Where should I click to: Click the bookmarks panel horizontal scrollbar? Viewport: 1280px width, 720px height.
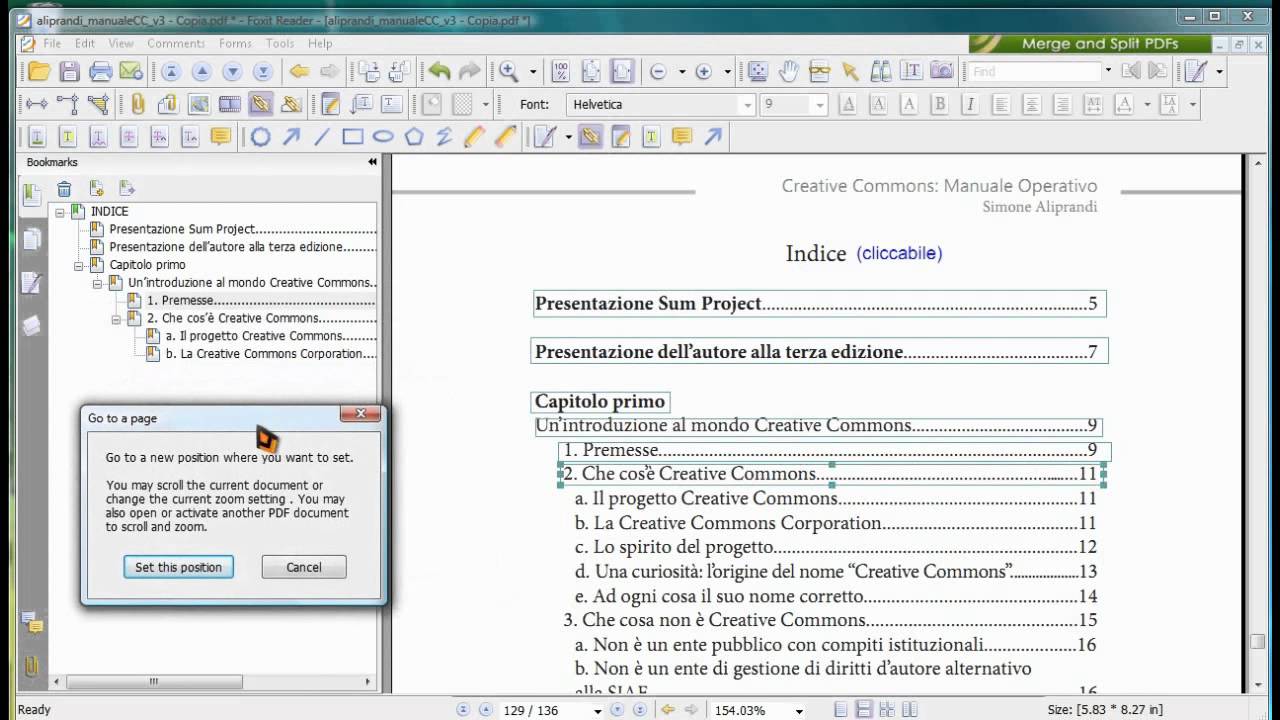pyautogui.click(x=153, y=682)
